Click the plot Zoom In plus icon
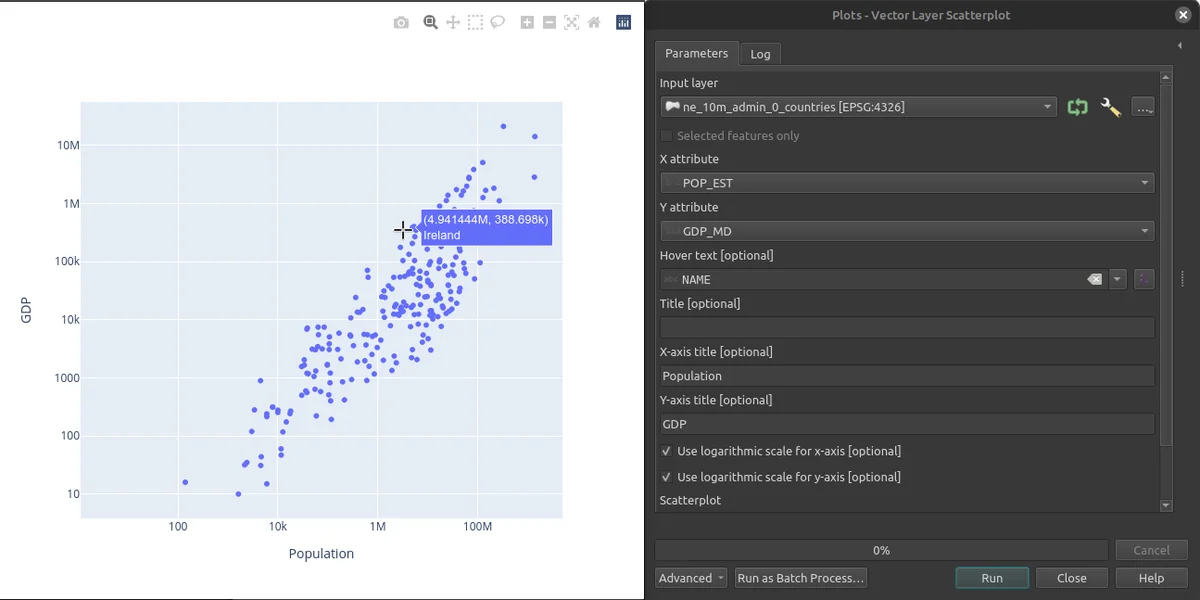The height and width of the screenshot is (600, 1200). pyautogui.click(x=527, y=22)
